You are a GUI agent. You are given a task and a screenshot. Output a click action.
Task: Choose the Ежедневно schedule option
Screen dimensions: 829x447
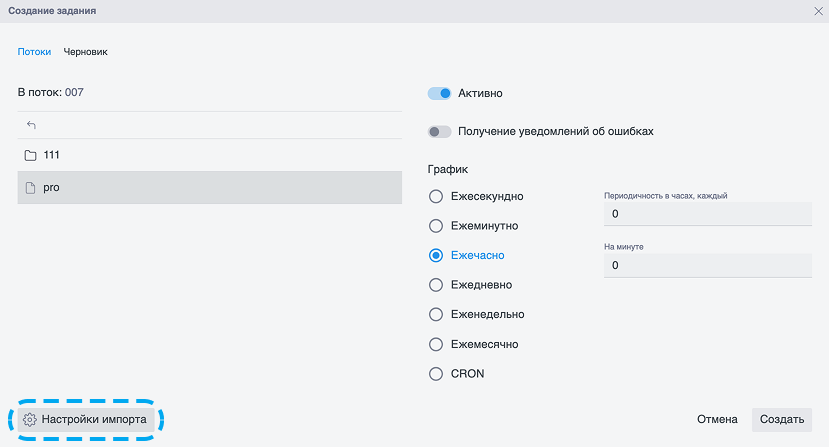[436, 285]
